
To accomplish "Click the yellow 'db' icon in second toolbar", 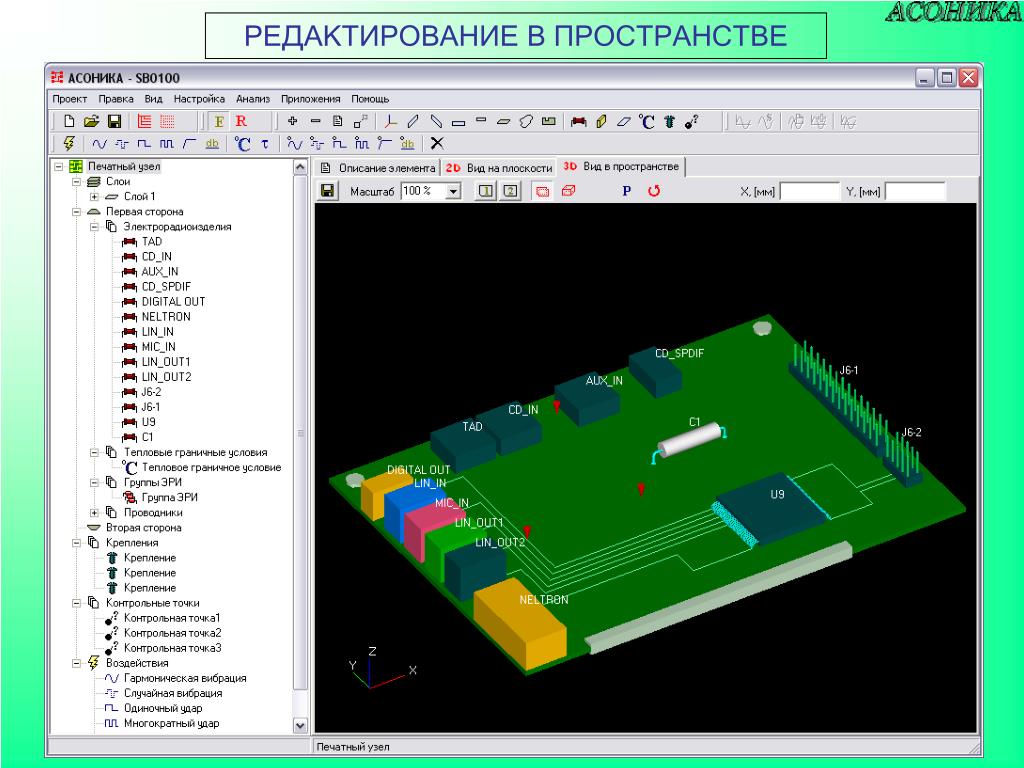I will coord(212,144).
